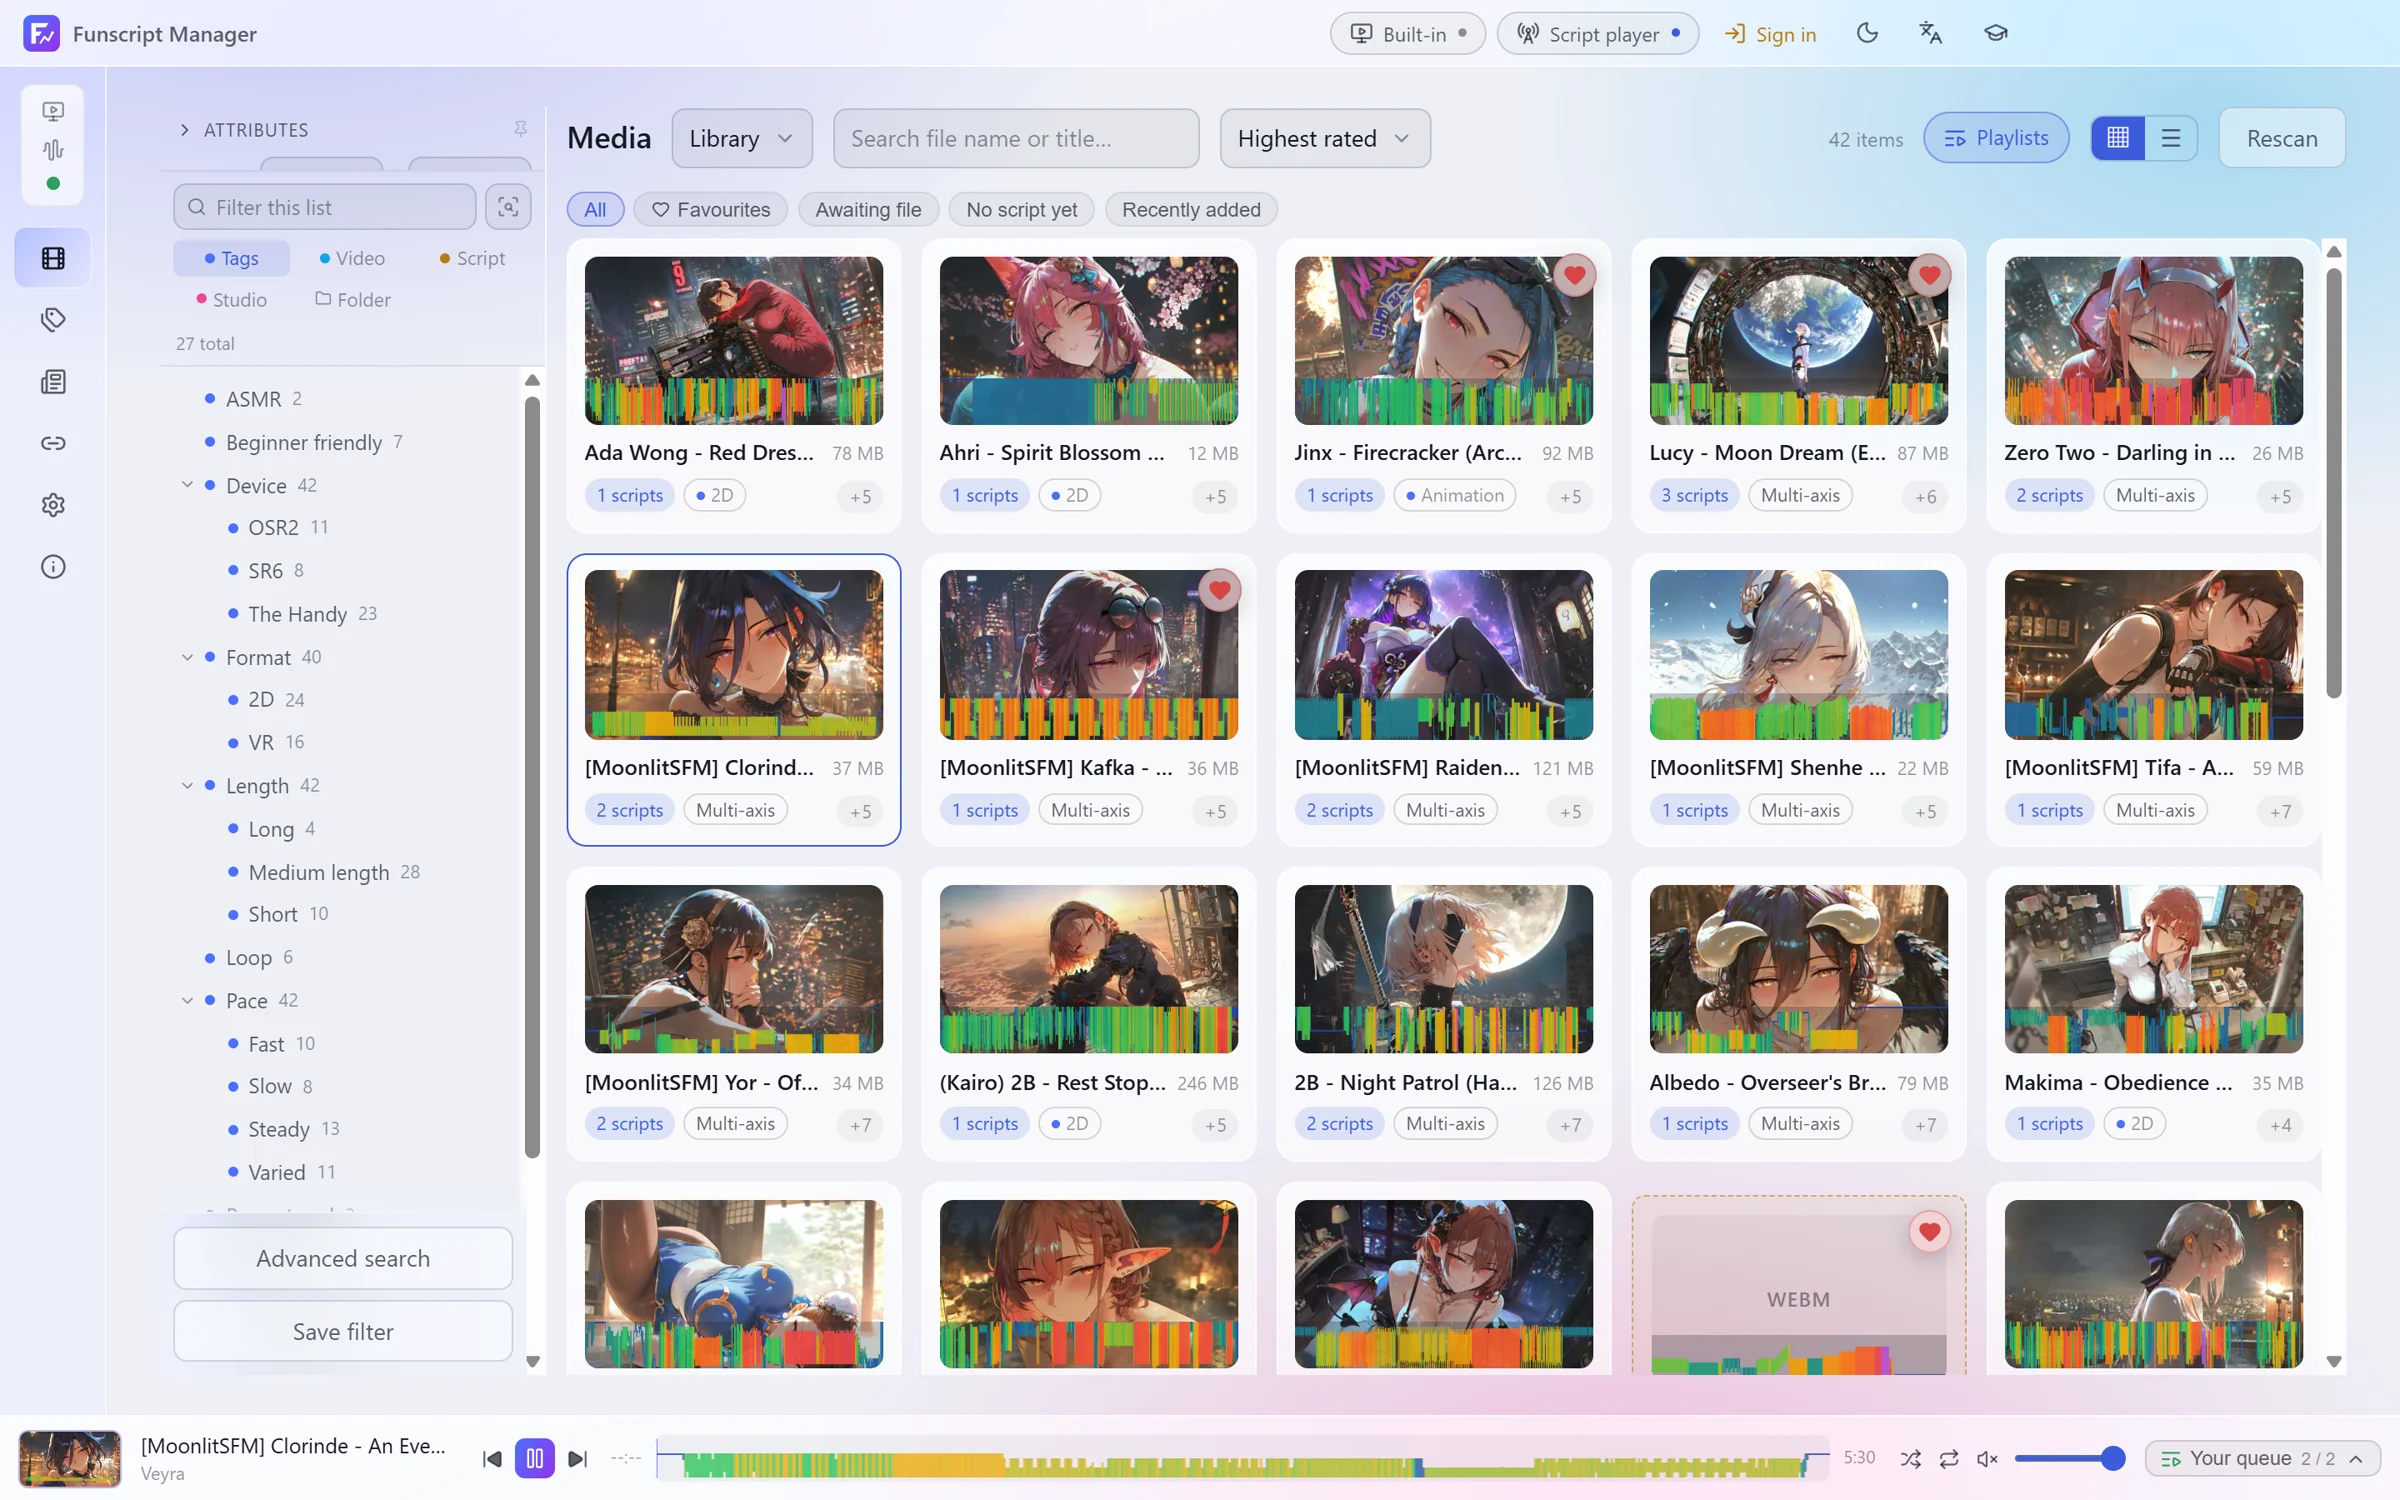Select the Beginner friendly tag
The image size is (2400, 1500).
pos(303,442)
